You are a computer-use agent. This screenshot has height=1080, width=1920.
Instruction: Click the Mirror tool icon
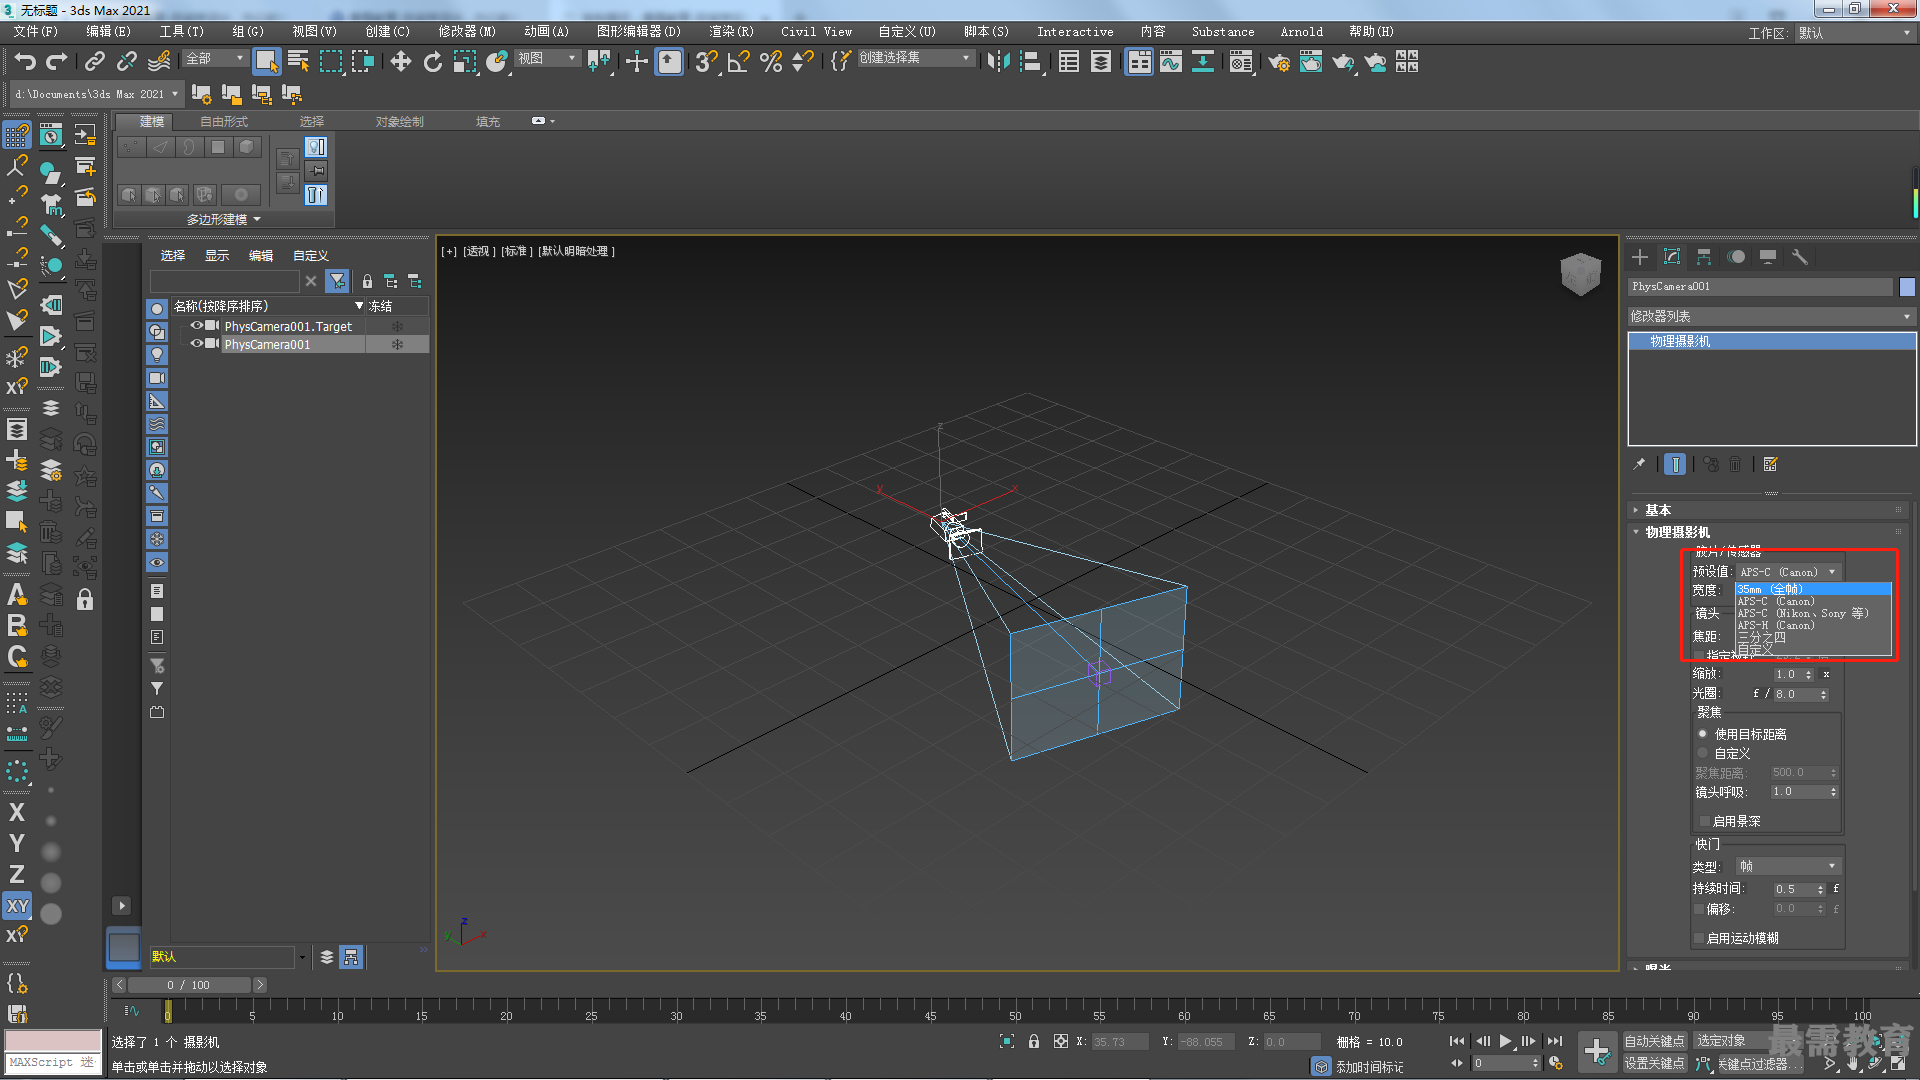point(998,62)
